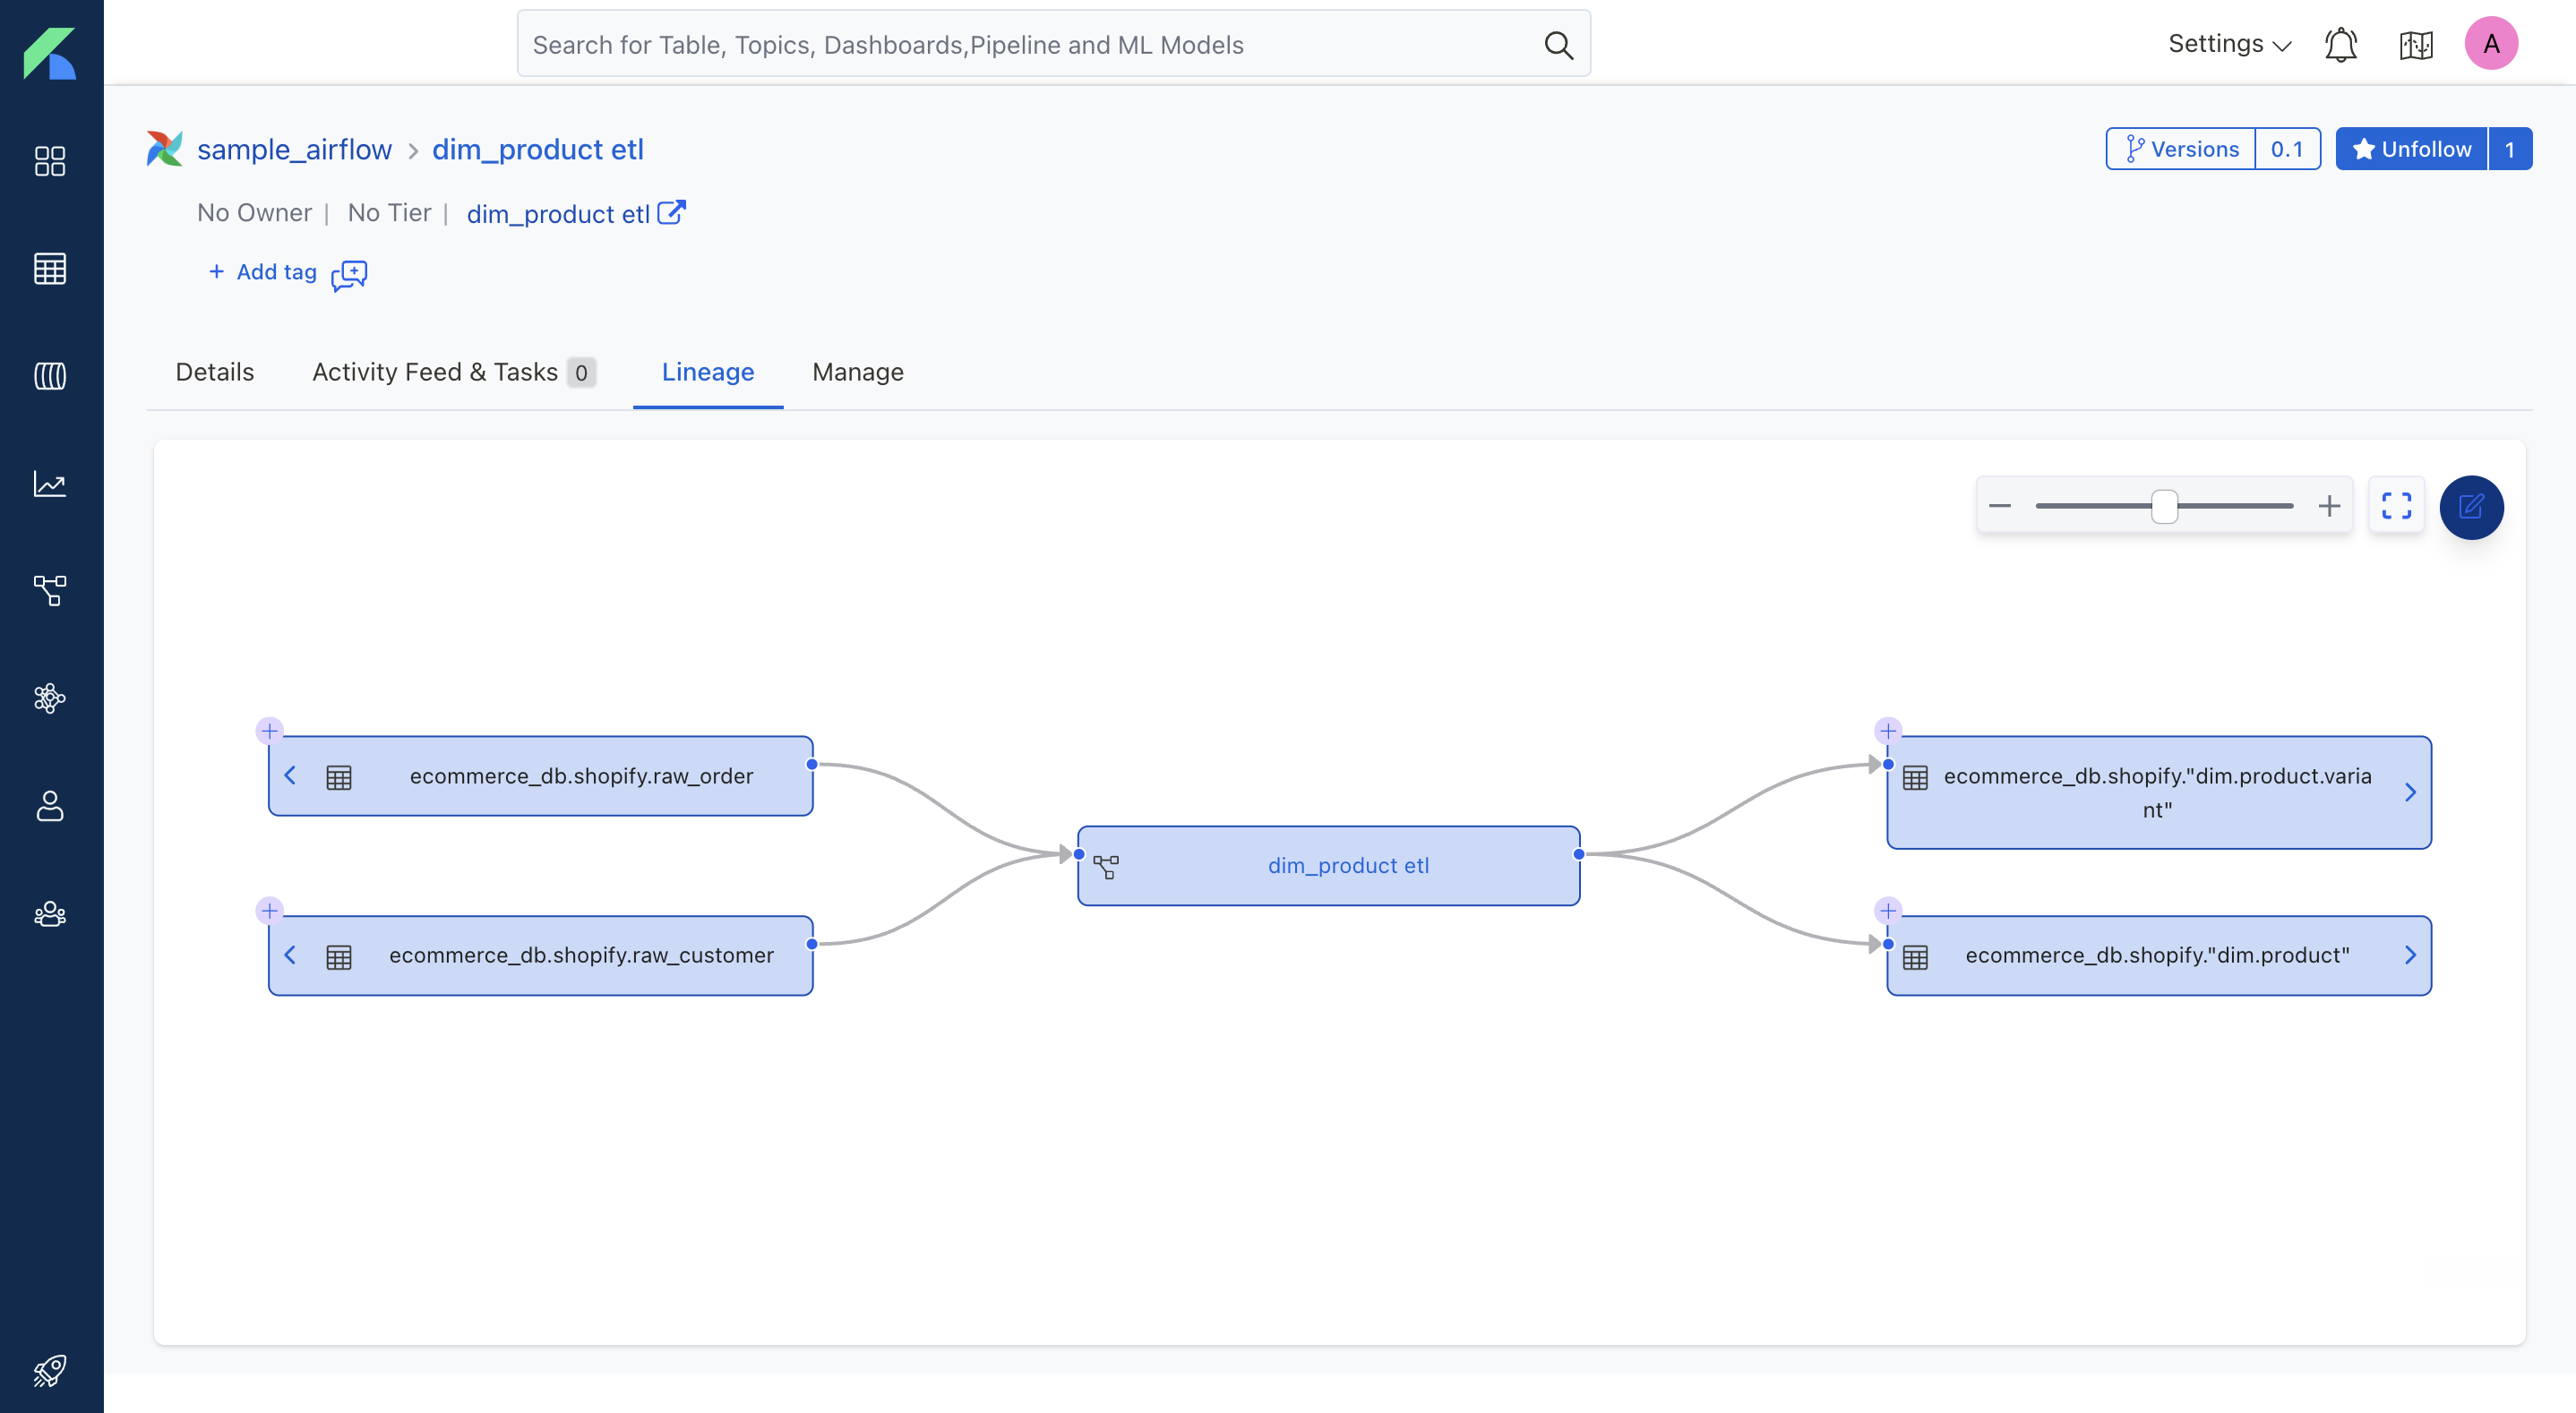
Task: Open the Dashboards chart icon in sidebar
Action: point(50,484)
